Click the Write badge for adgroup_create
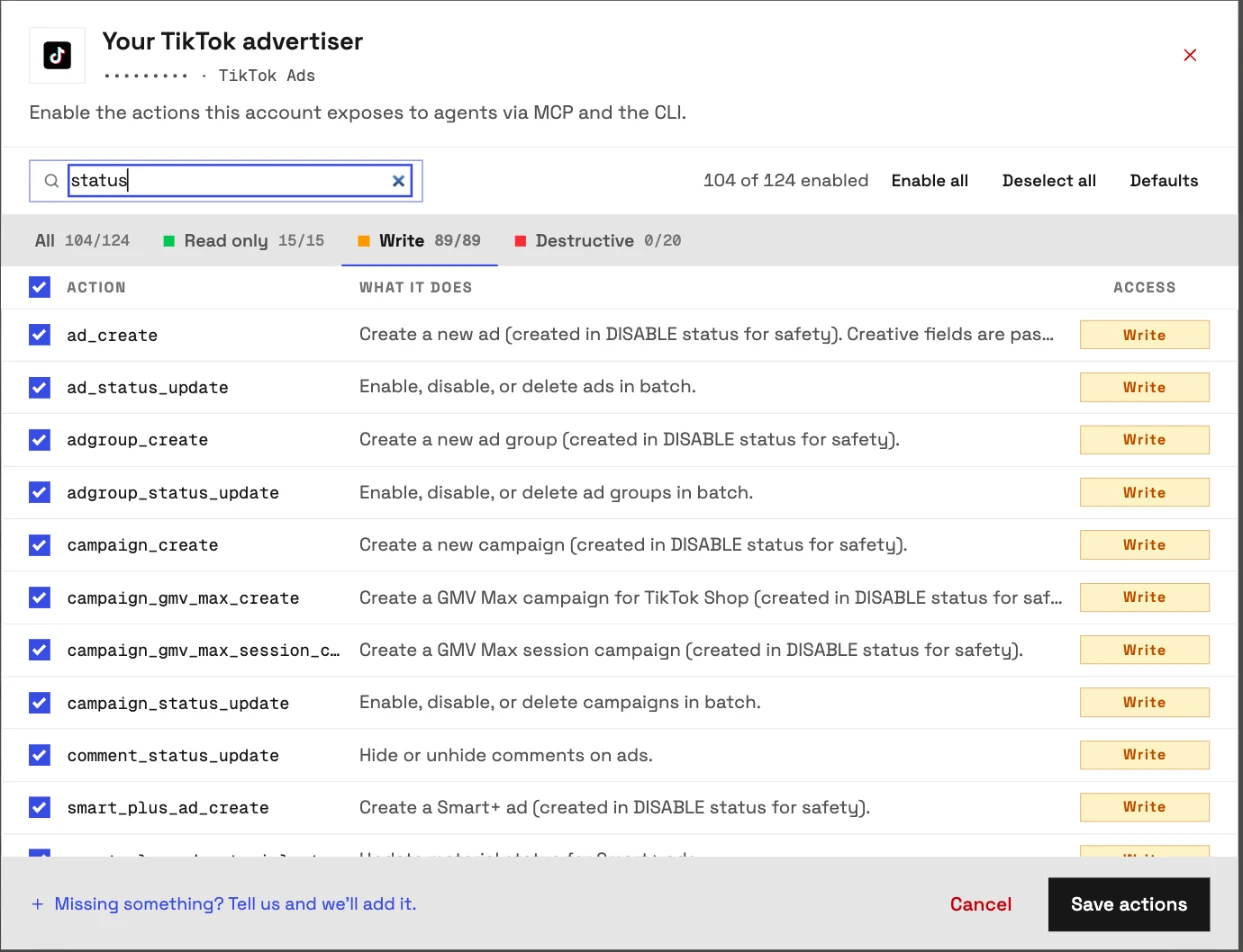This screenshot has width=1243, height=952. [1144, 439]
